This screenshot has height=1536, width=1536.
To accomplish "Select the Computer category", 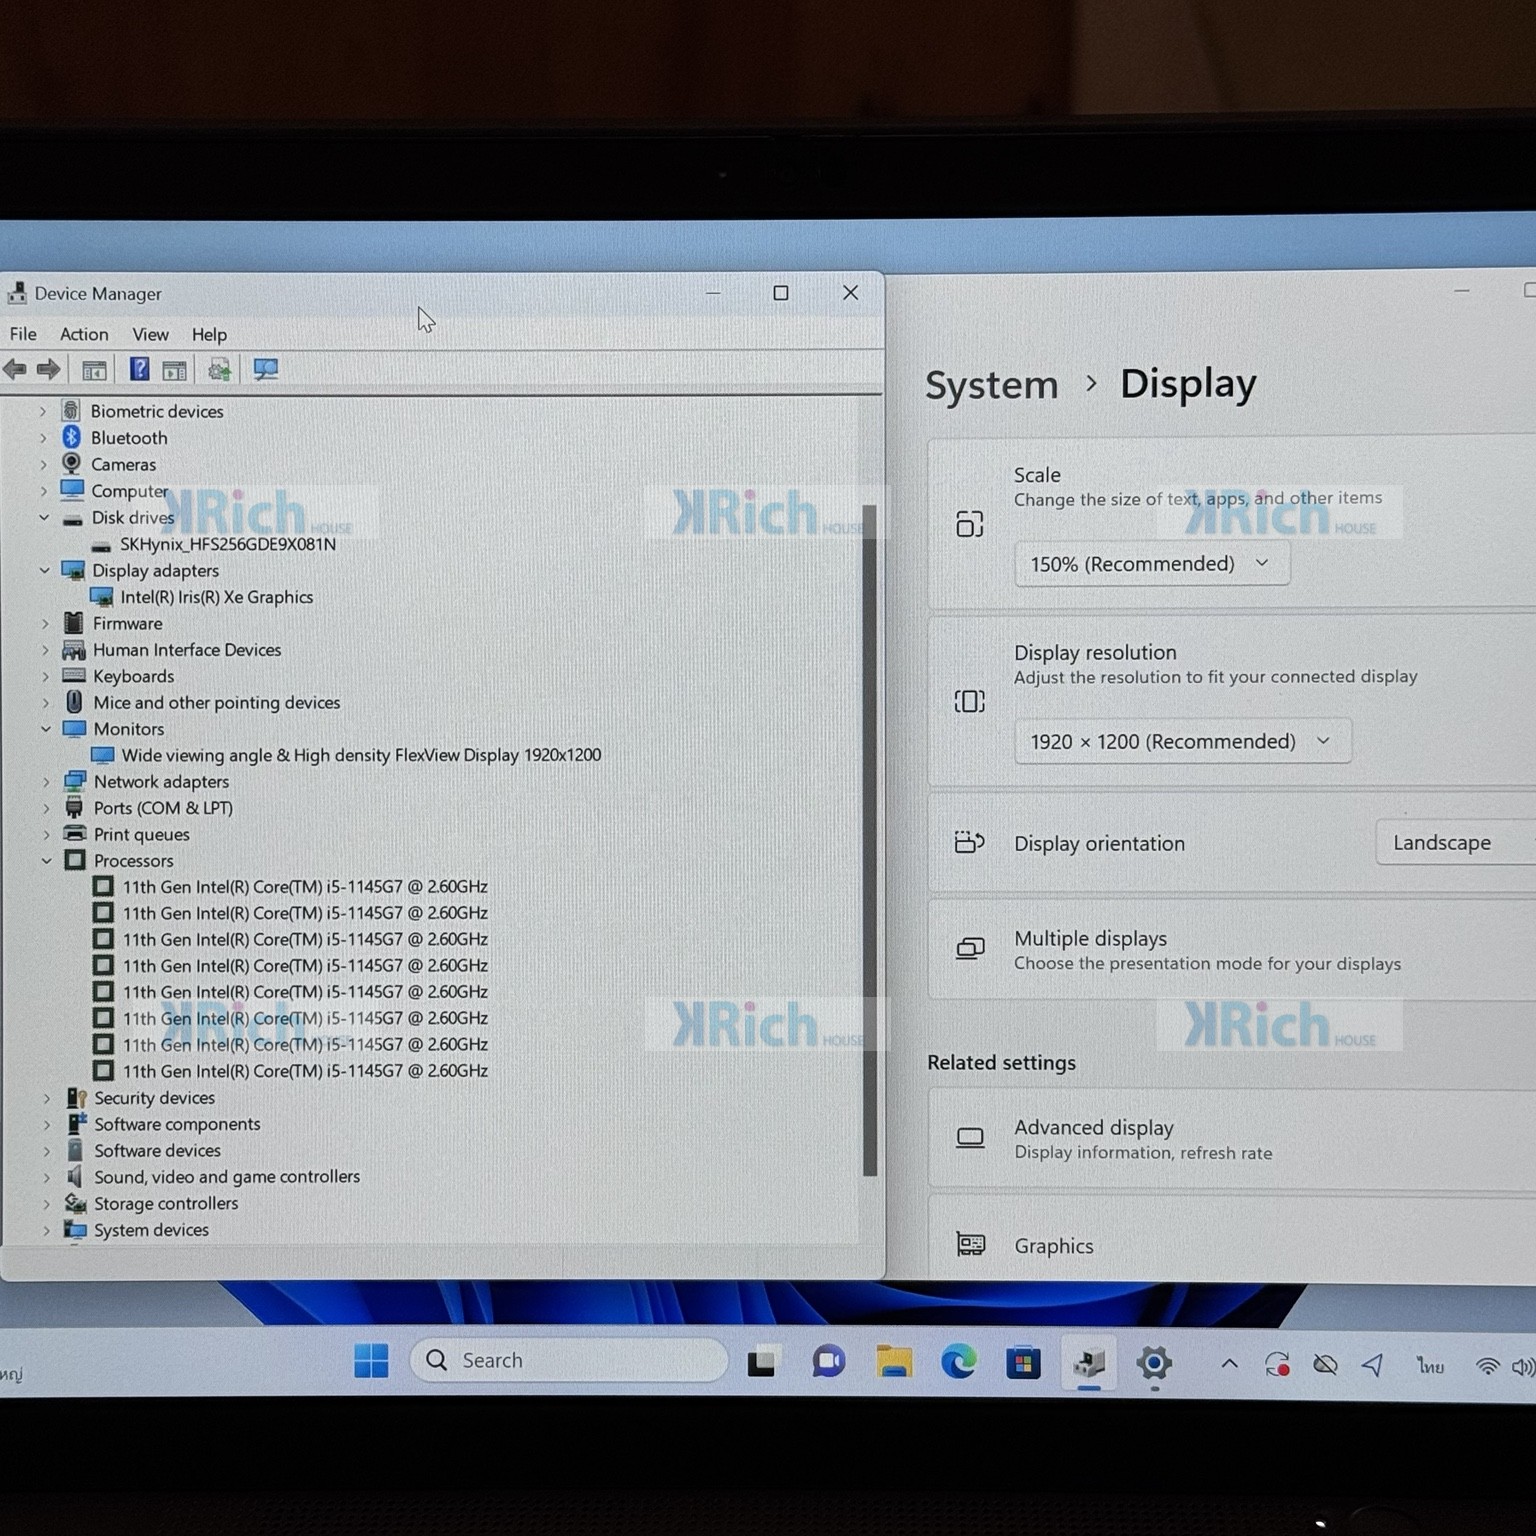I will coord(130,491).
